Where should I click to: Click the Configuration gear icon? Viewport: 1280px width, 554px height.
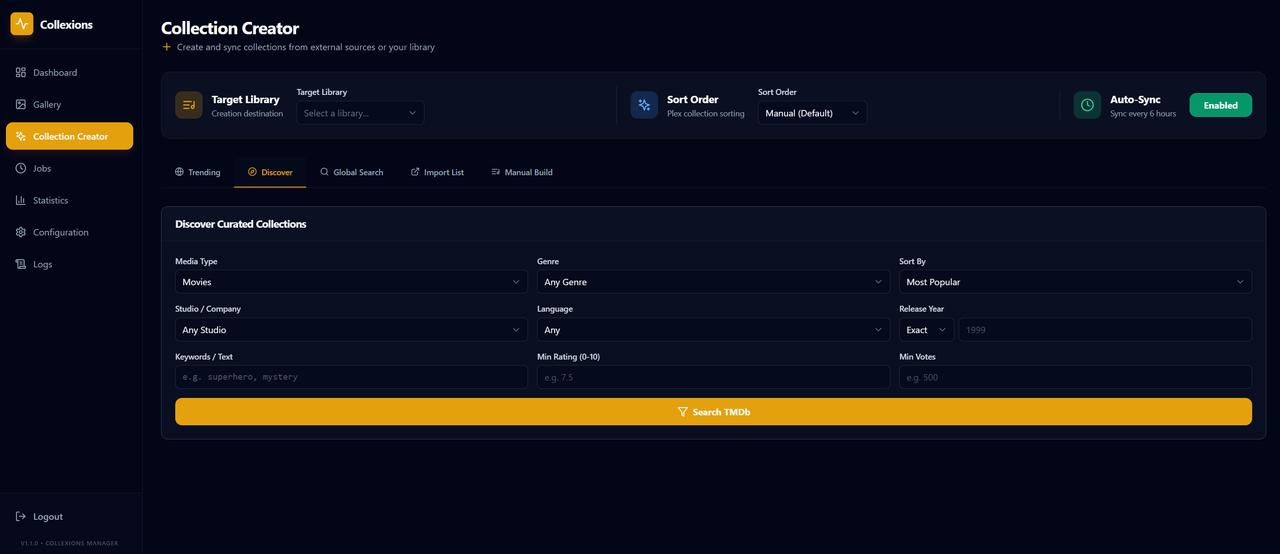21,233
